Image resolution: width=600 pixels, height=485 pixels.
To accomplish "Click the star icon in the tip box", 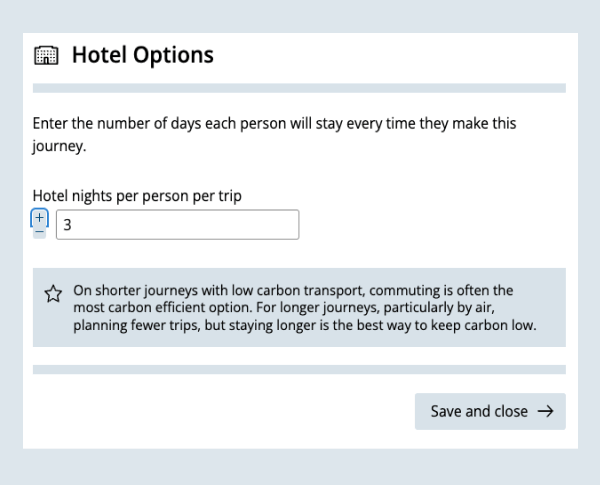I will (53, 293).
